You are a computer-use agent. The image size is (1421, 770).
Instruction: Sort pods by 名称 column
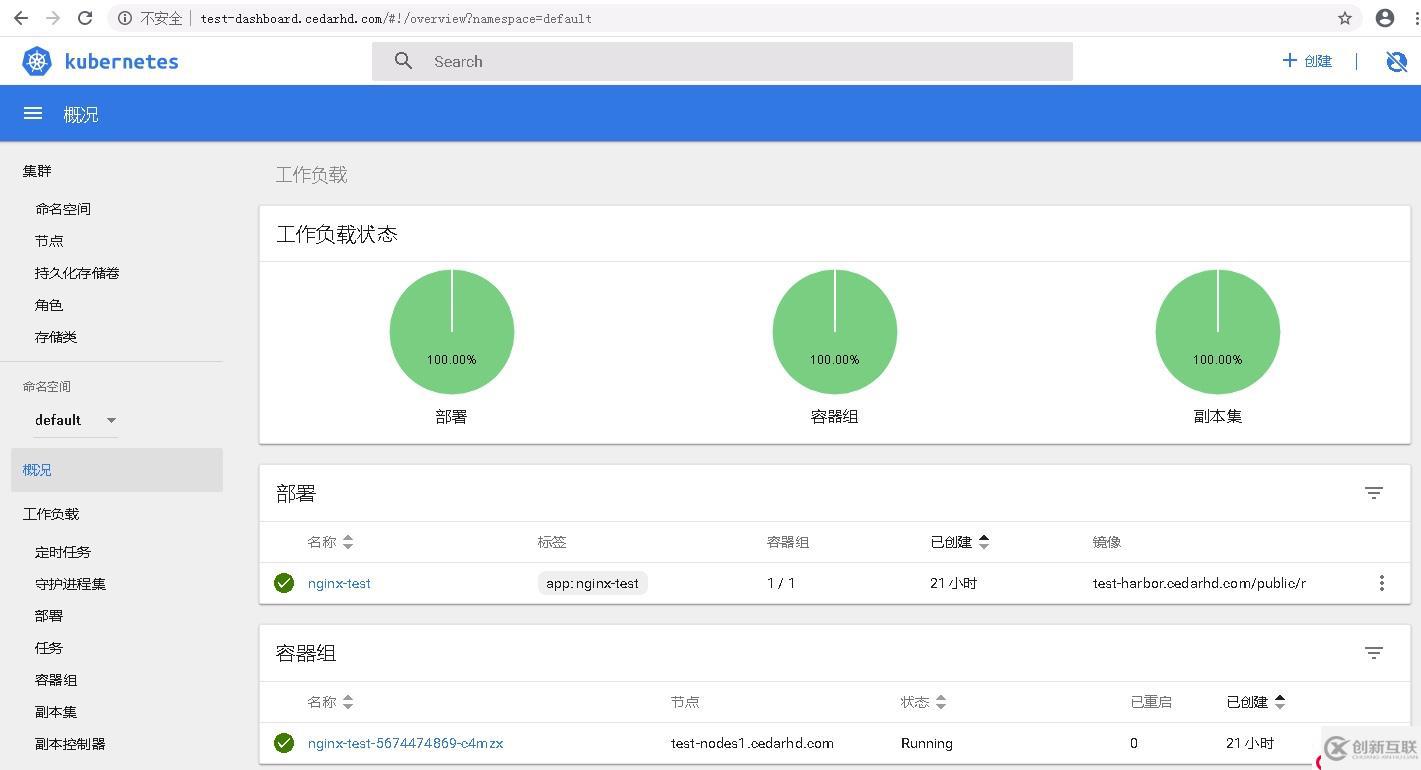pyautogui.click(x=330, y=702)
